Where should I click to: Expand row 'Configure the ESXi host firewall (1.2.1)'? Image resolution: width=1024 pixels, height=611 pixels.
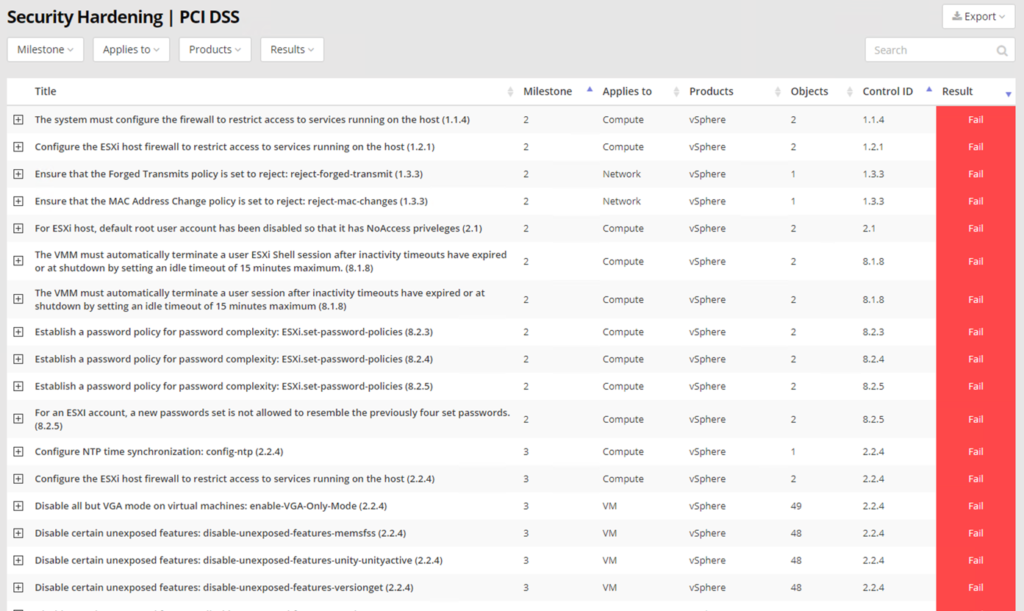click(18, 147)
